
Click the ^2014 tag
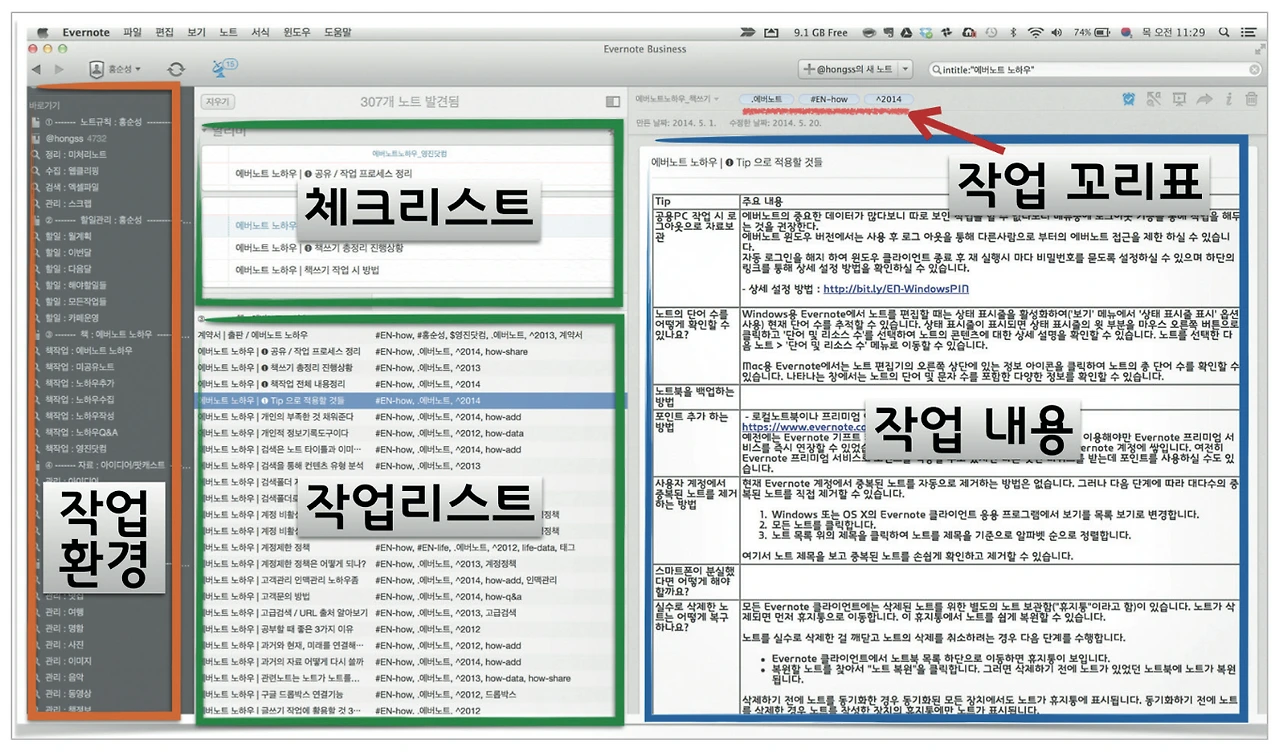[x=888, y=99]
